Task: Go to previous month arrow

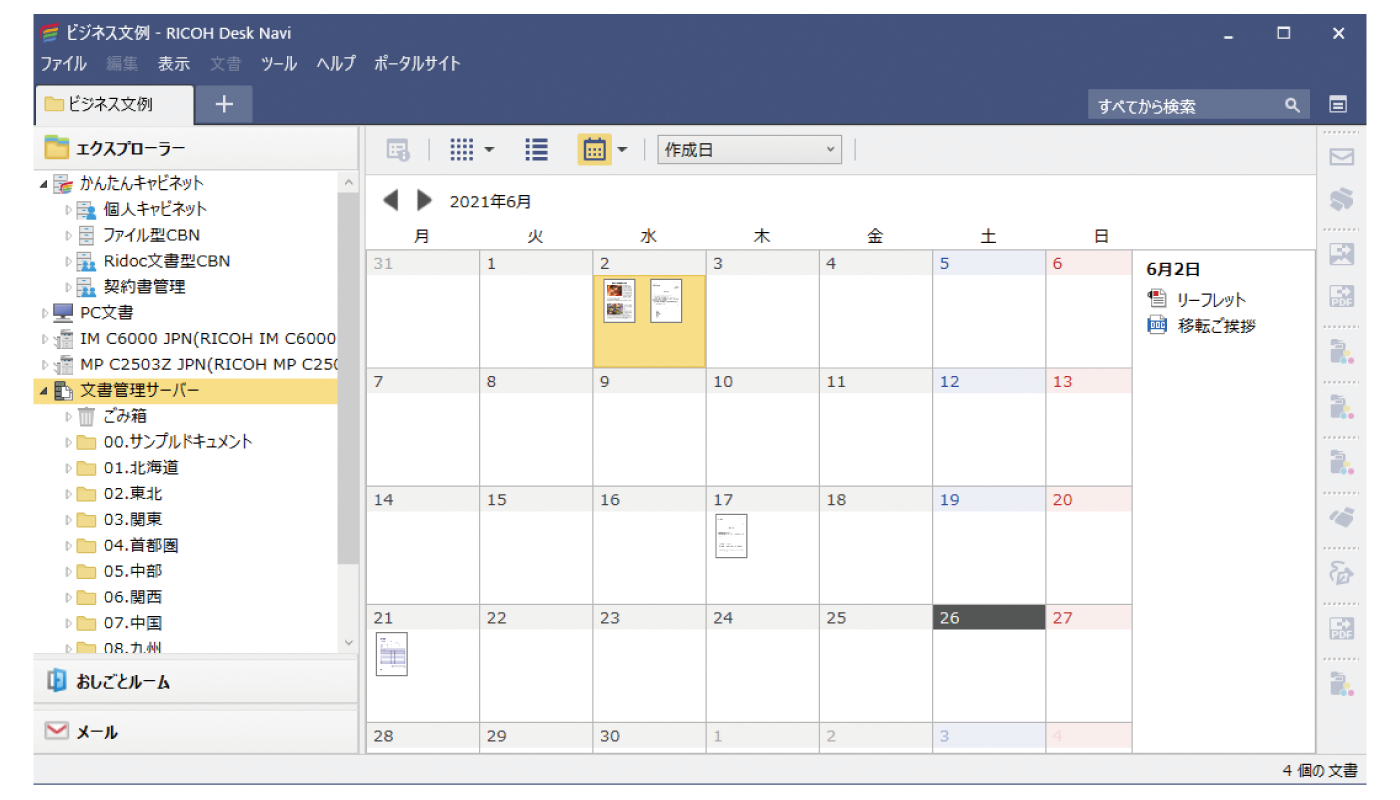Action: [390, 201]
